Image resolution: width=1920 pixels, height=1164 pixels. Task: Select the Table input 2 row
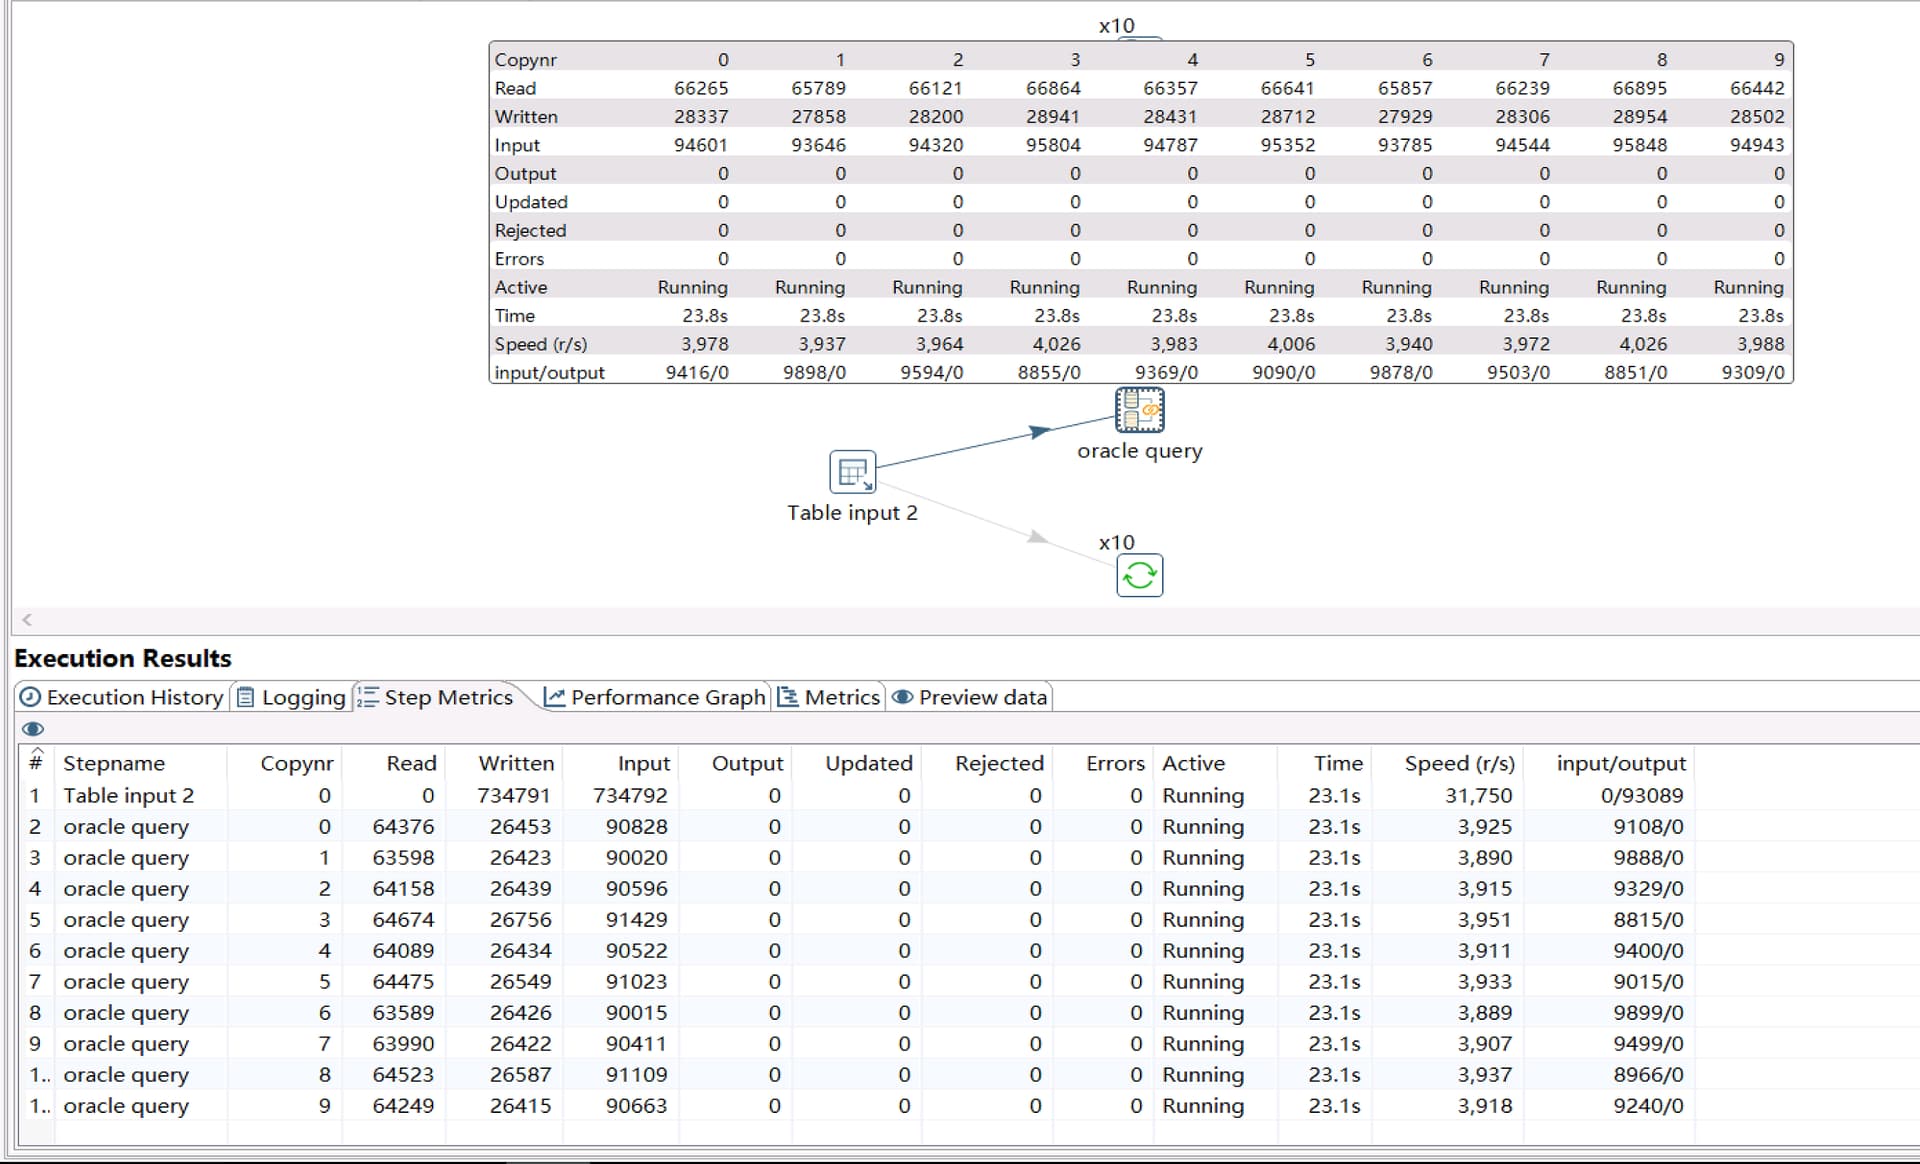(128, 796)
